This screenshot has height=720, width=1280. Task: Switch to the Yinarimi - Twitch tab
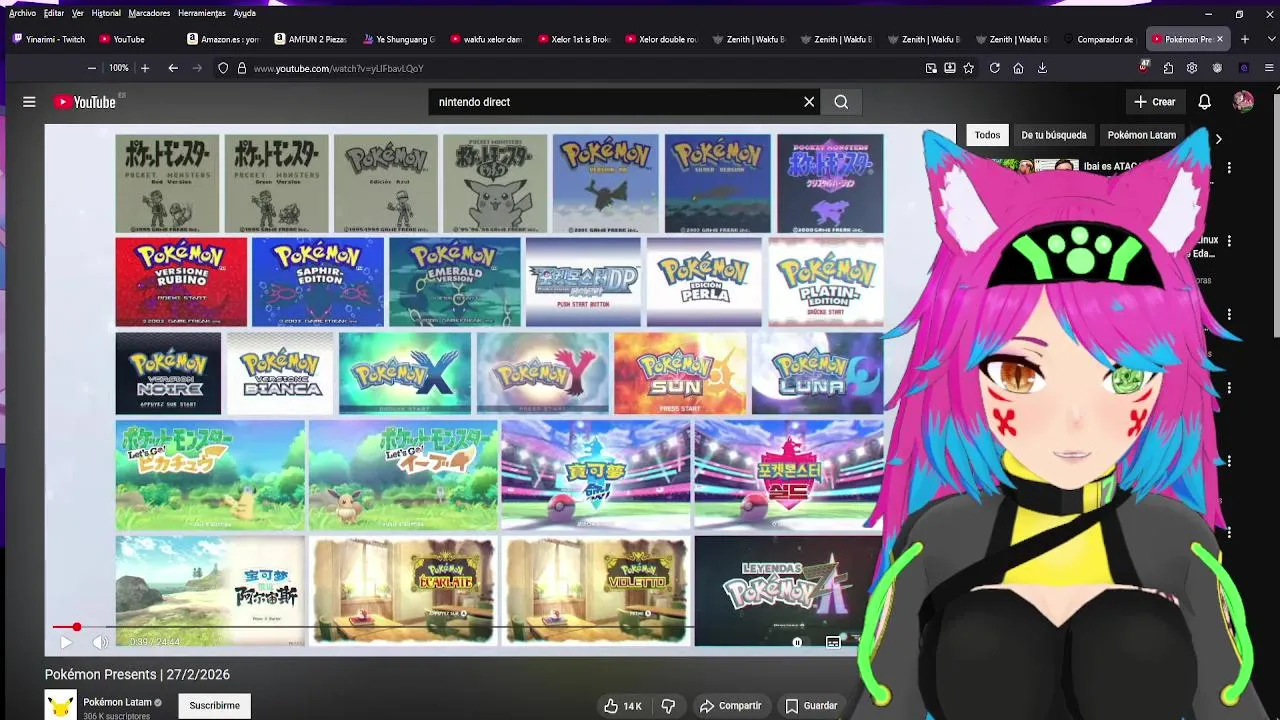(x=50, y=39)
